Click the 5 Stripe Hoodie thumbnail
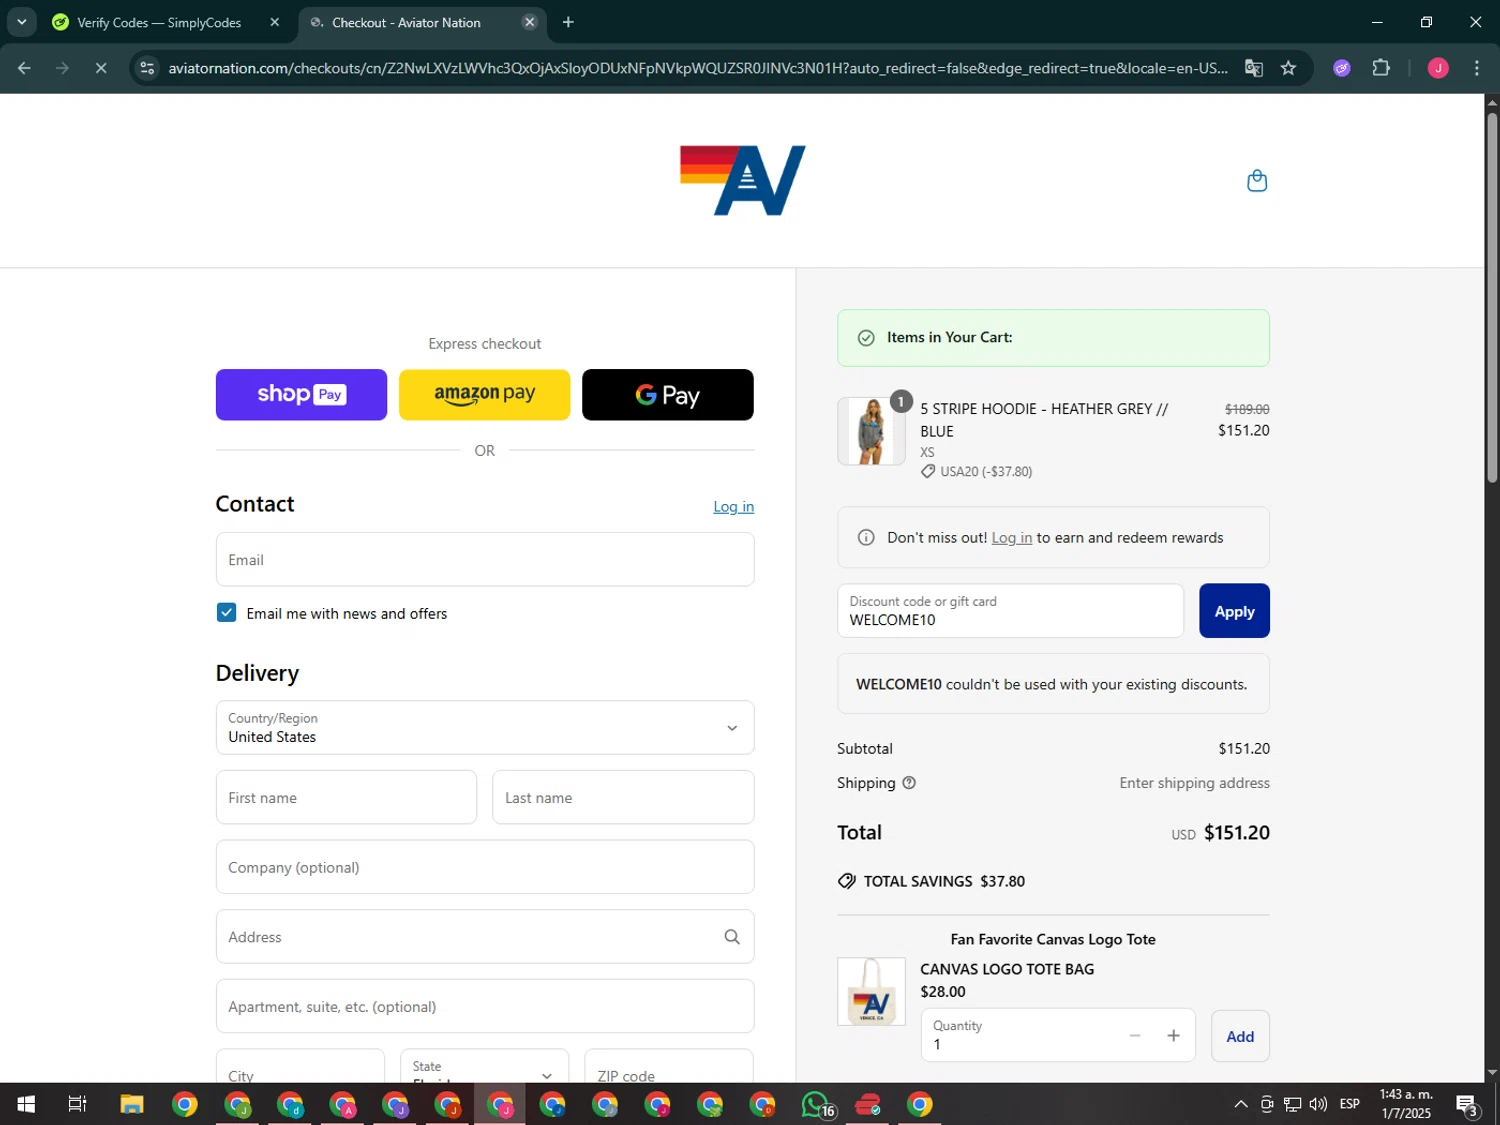 [x=871, y=431]
